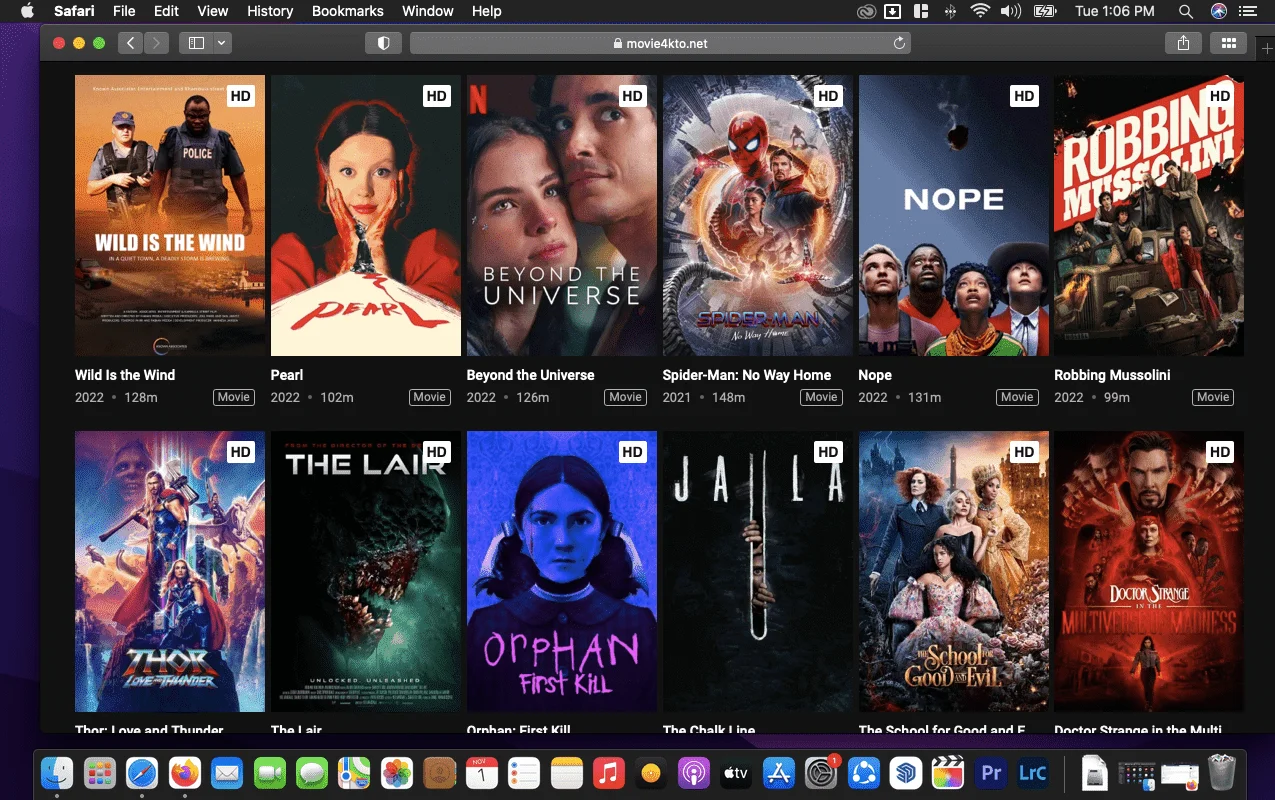Open the Wild Is the Wind poster
This screenshot has height=800, width=1275.
(x=170, y=215)
